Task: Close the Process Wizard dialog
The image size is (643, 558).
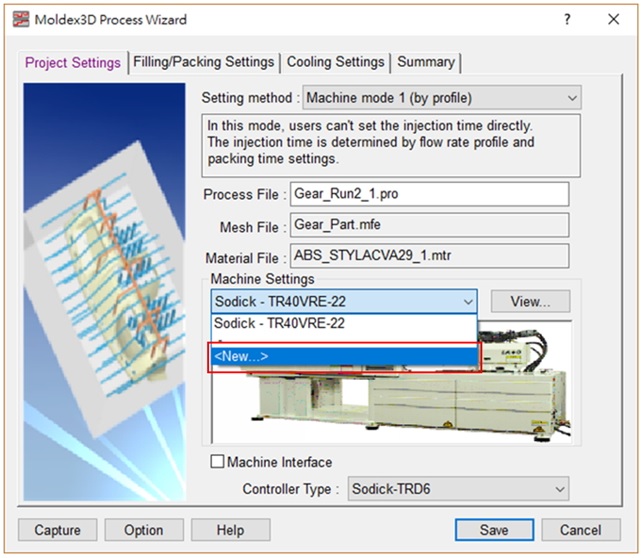Action: click(613, 19)
